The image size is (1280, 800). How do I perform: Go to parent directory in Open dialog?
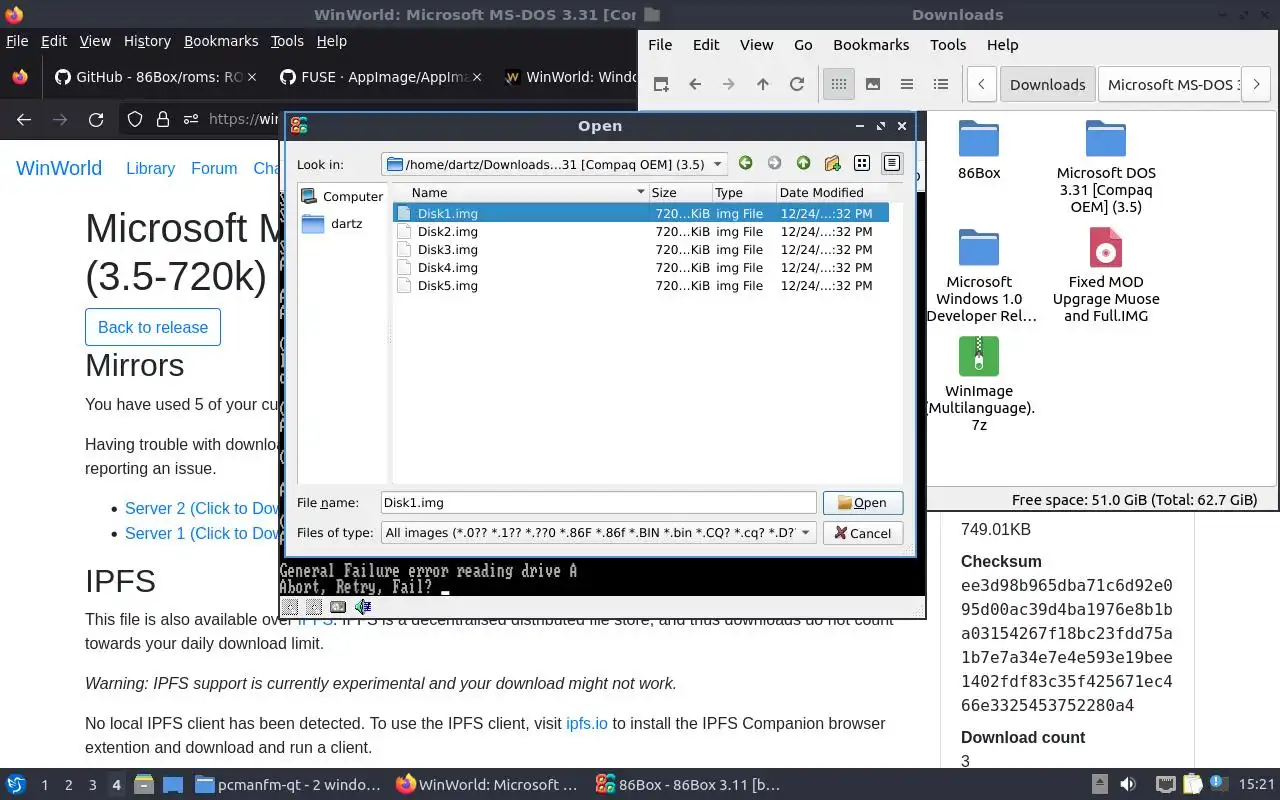click(x=803, y=164)
